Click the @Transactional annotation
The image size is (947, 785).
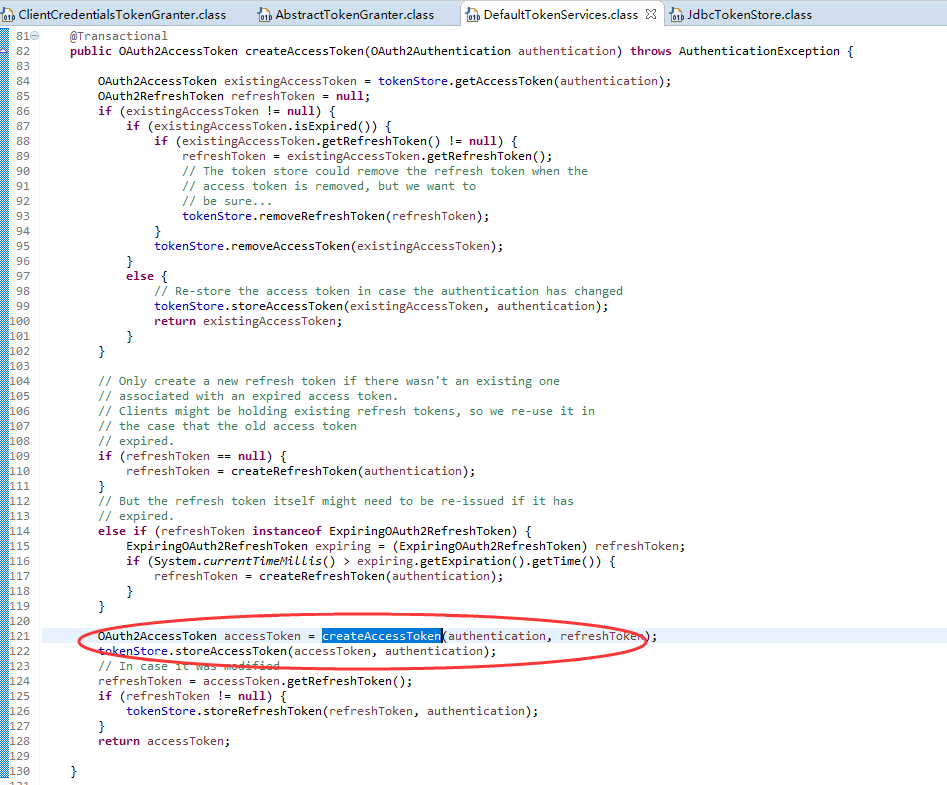pyautogui.click(x=118, y=36)
